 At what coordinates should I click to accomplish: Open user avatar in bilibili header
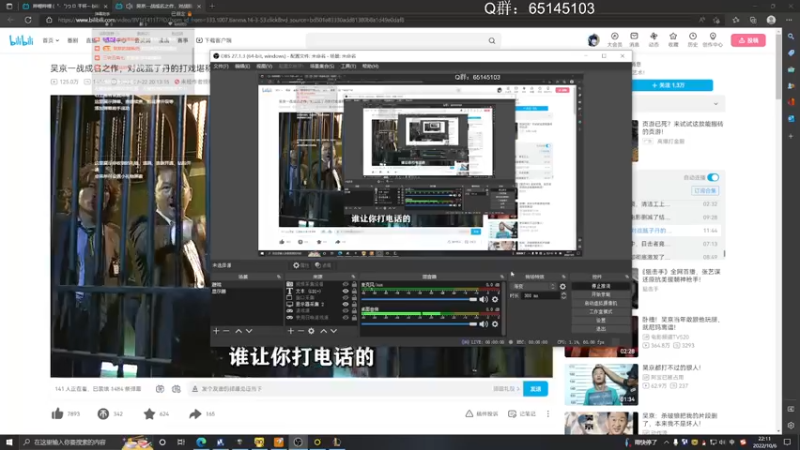tap(593, 40)
